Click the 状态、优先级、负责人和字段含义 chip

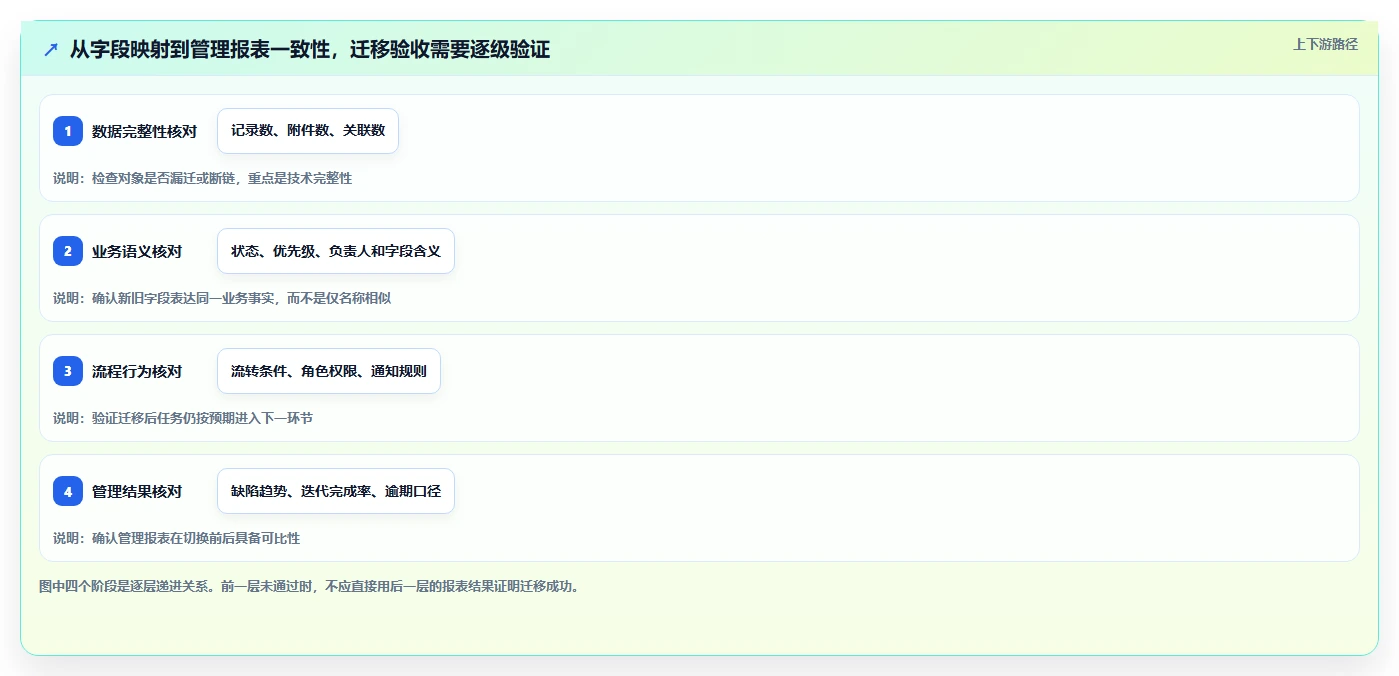(x=336, y=251)
